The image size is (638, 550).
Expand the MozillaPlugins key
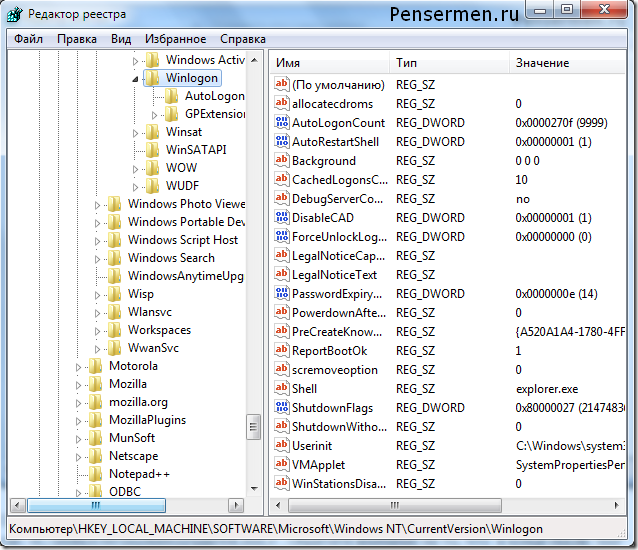tap(78, 421)
